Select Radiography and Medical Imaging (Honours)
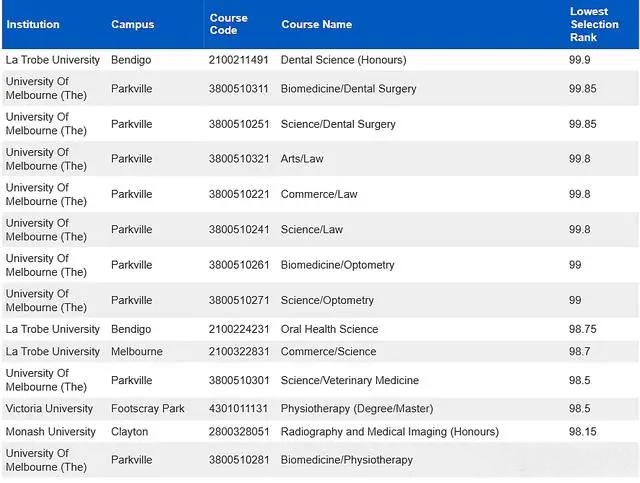The image size is (640, 483). 390,432
